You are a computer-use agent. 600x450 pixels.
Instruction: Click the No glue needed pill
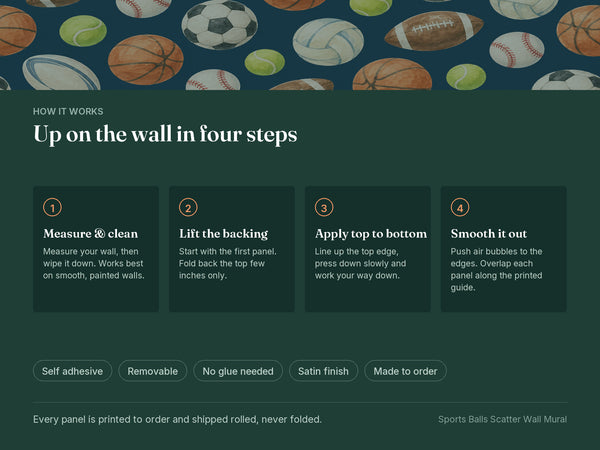238,371
